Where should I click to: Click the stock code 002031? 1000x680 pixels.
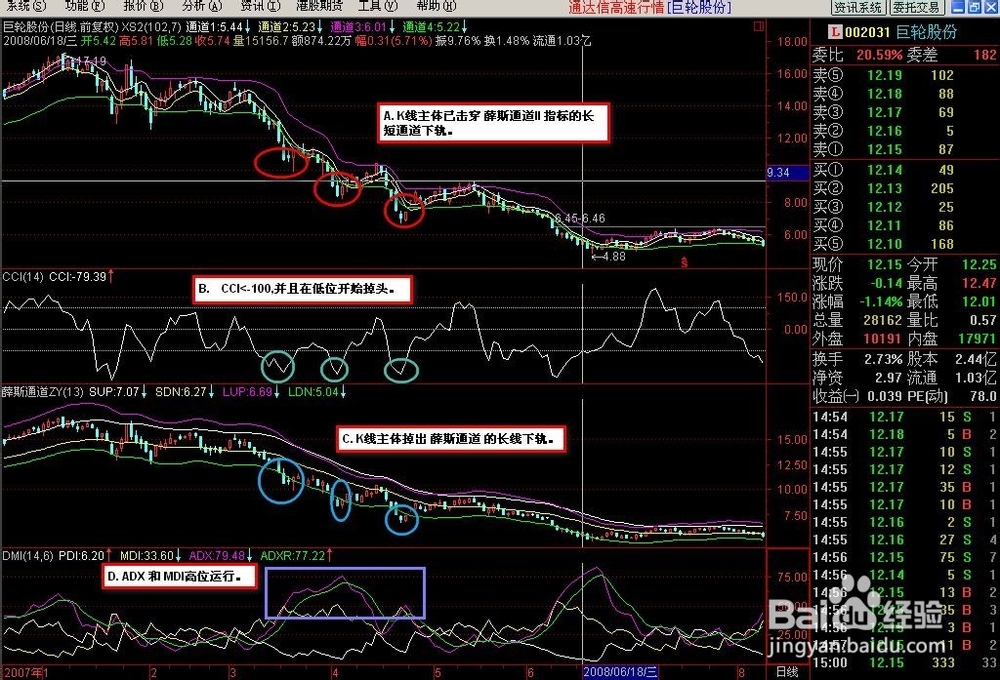[x=867, y=32]
